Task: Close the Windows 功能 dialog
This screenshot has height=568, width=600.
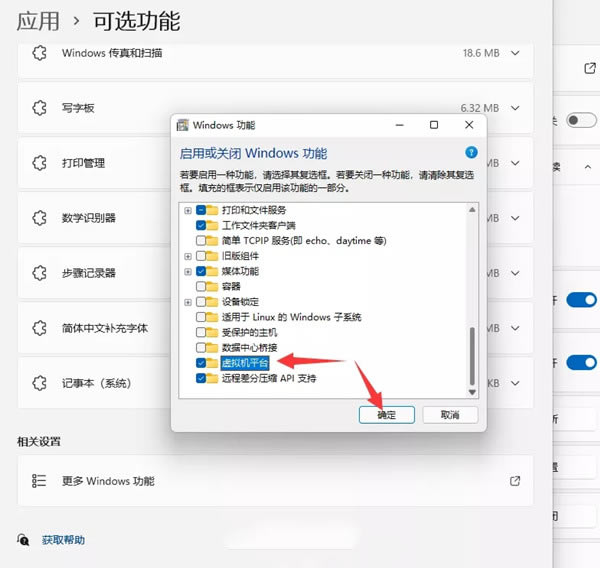Action: click(x=469, y=125)
